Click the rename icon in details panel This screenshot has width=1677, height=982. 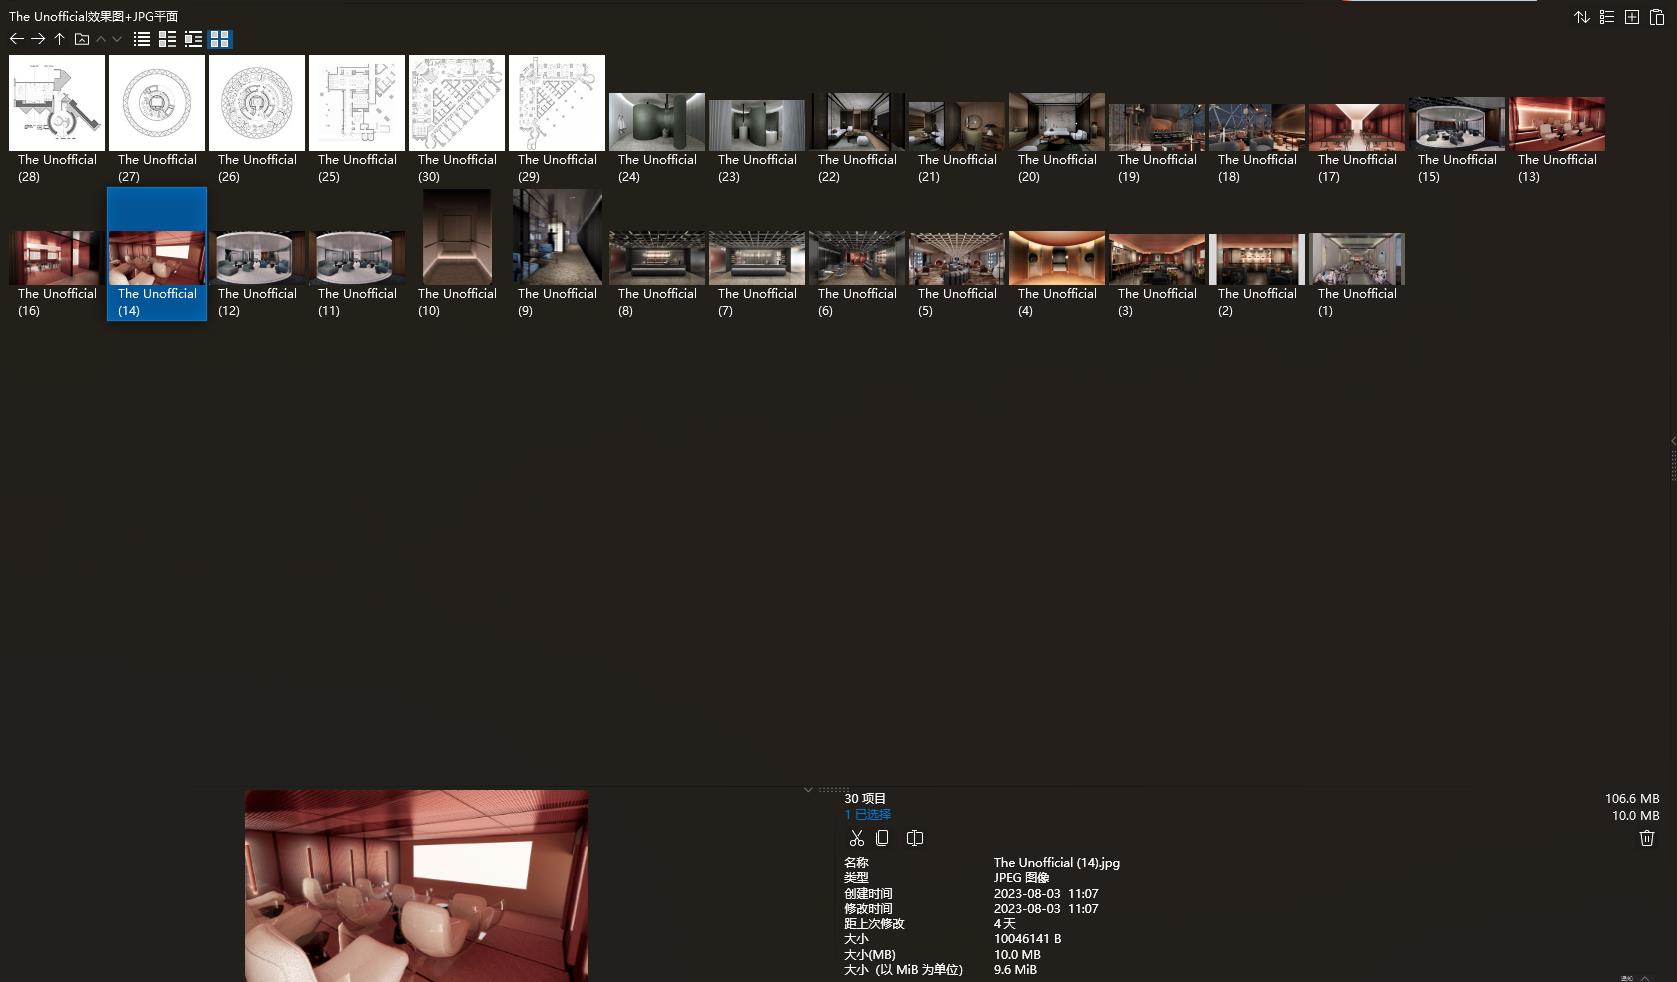pyautogui.click(x=914, y=838)
